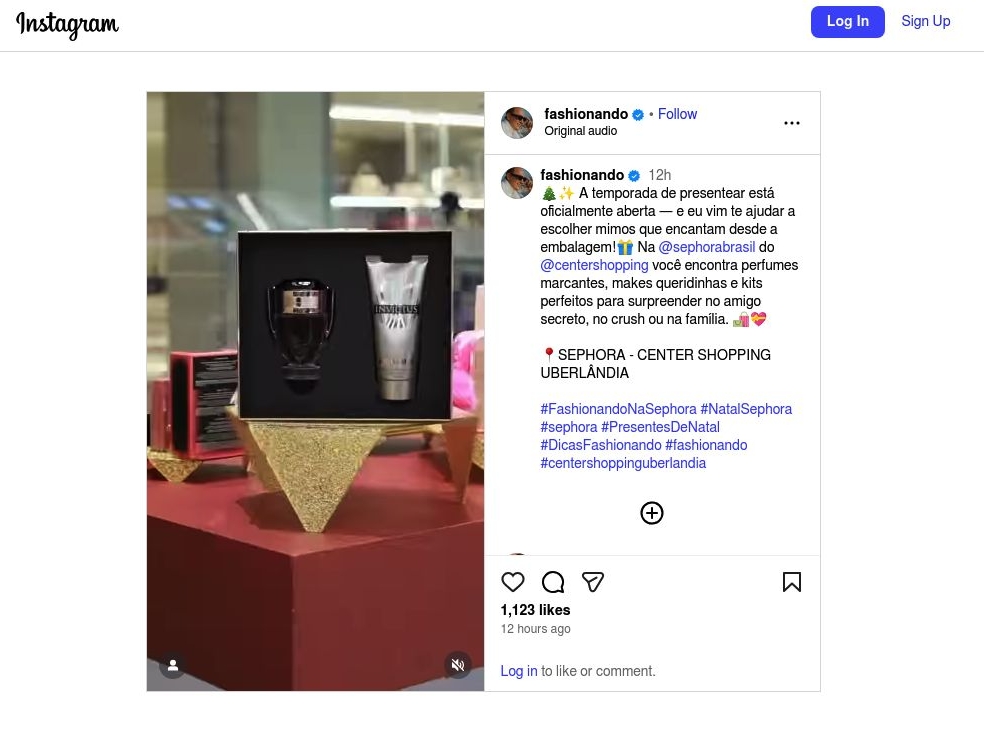Image resolution: width=984 pixels, height=733 pixels.
Task: Open the #NatalSephora hashtag
Action: tap(746, 409)
